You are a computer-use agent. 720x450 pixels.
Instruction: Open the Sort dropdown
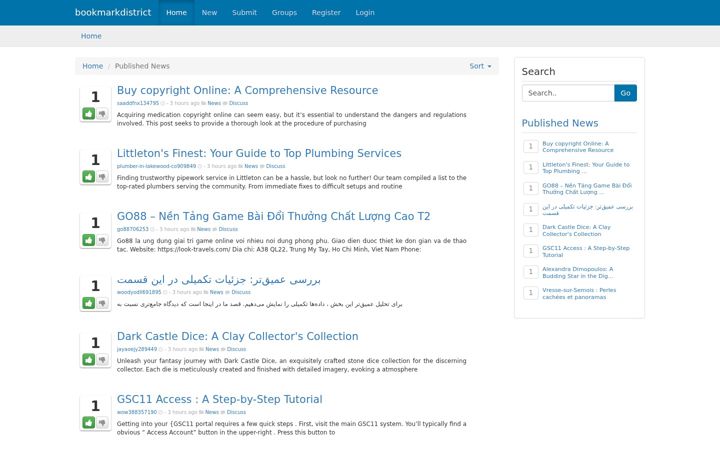pyautogui.click(x=480, y=66)
